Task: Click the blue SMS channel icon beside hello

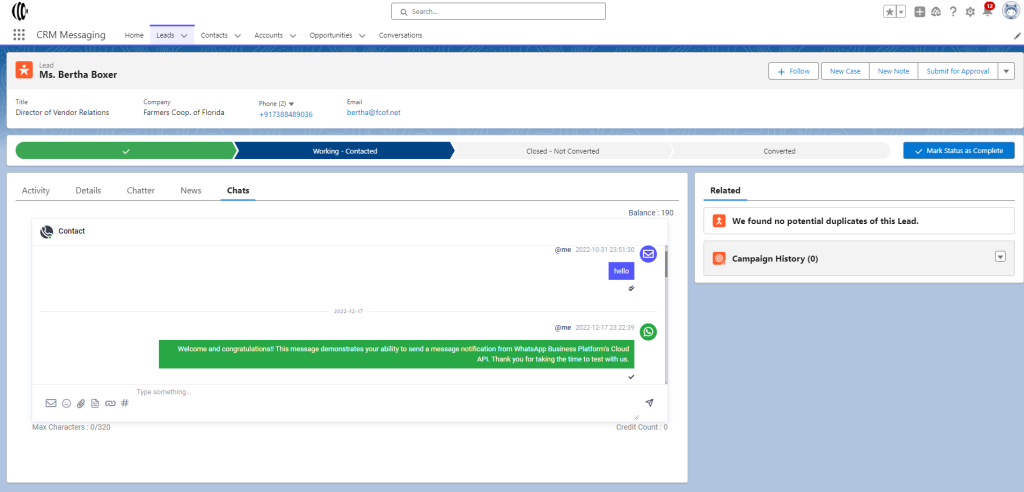Action: pyautogui.click(x=648, y=254)
